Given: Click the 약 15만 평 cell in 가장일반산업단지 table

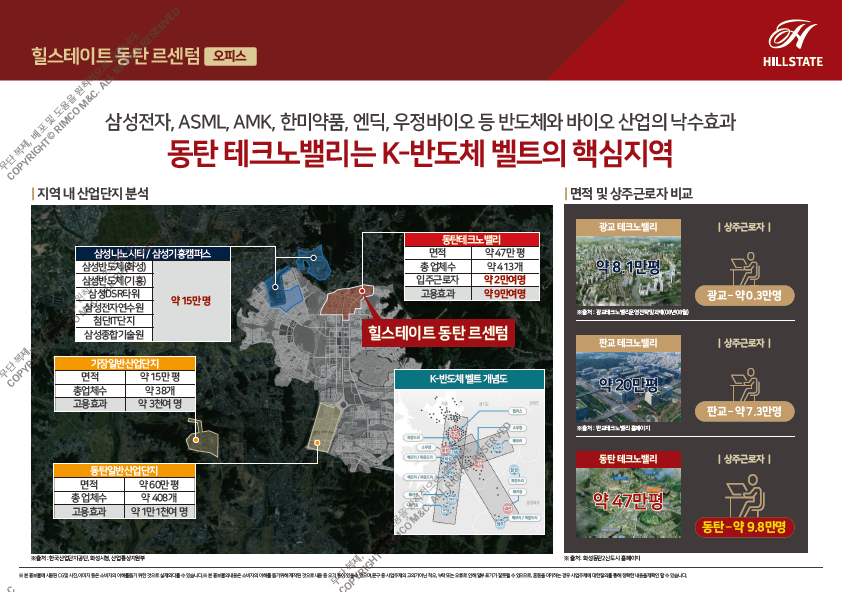Looking at the screenshot, I should click(x=159, y=377).
